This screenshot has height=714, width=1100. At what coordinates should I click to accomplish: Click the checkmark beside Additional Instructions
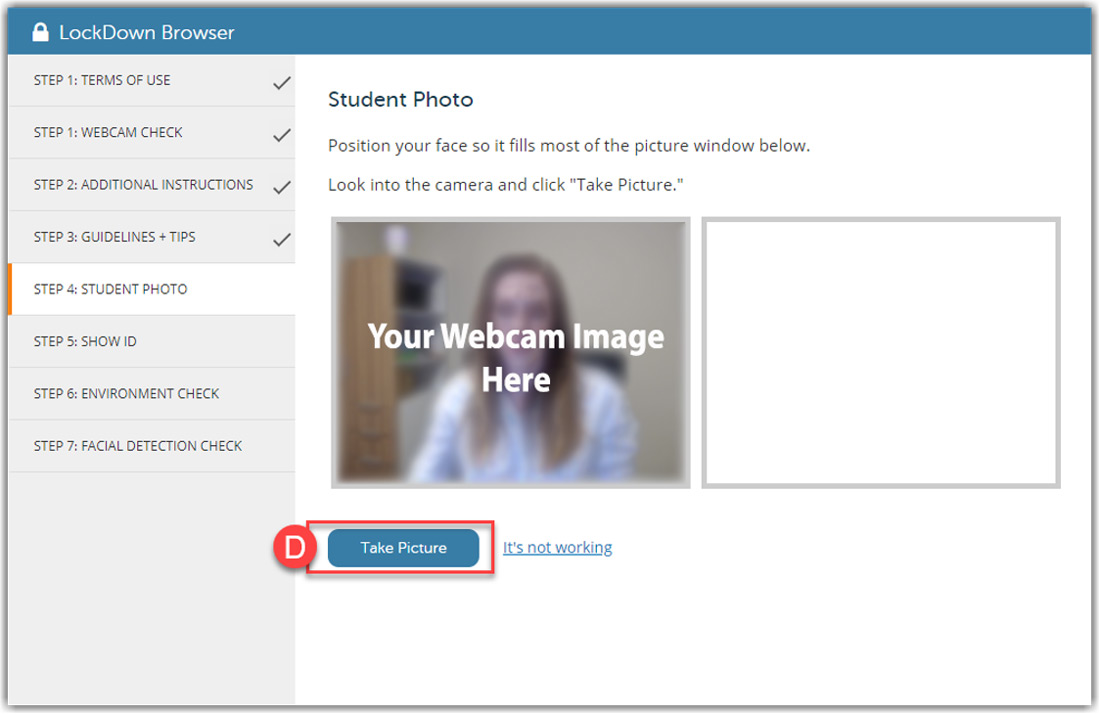(x=282, y=187)
